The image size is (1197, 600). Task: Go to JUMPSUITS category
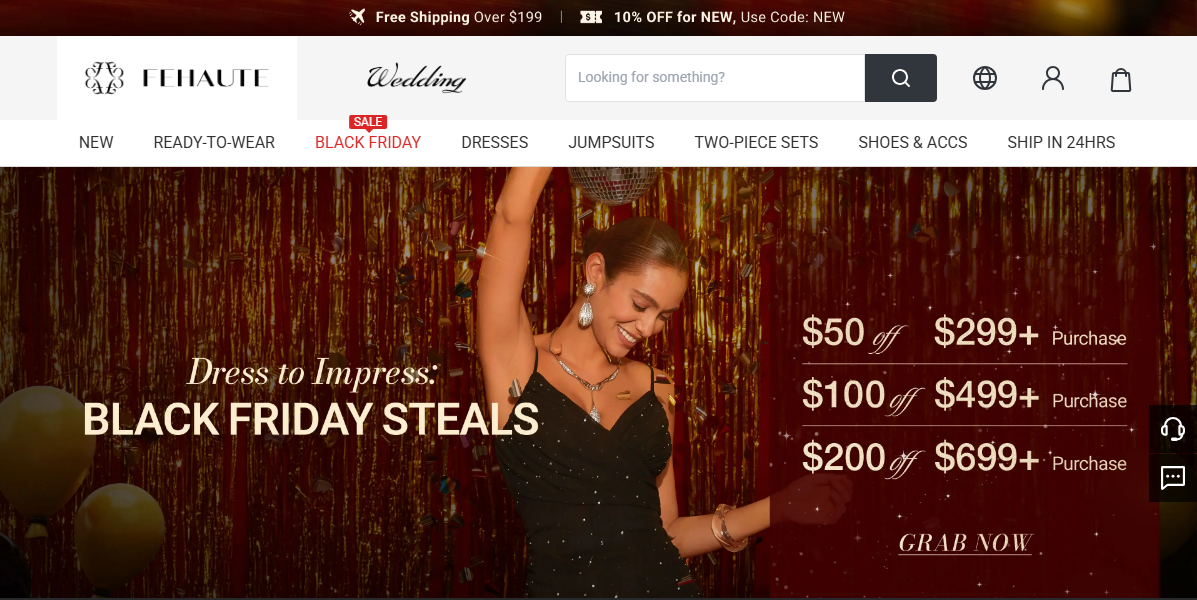click(611, 142)
